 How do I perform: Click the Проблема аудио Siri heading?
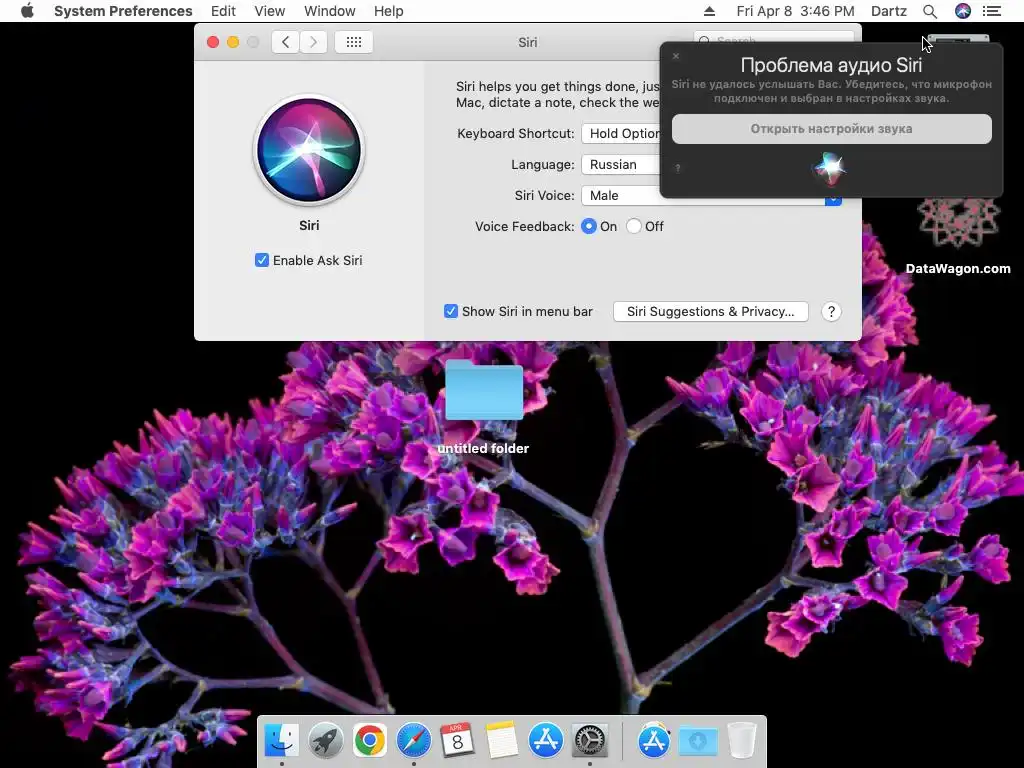pos(831,65)
